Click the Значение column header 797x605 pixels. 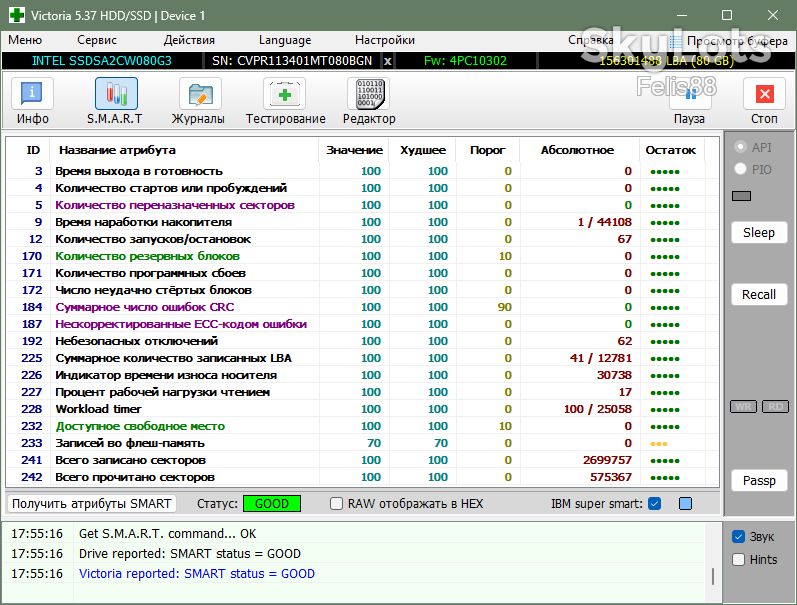click(x=354, y=150)
